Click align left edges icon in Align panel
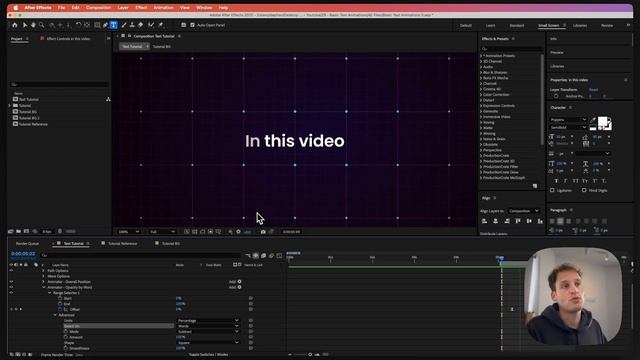This screenshot has height=360, width=640. (x=484, y=221)
